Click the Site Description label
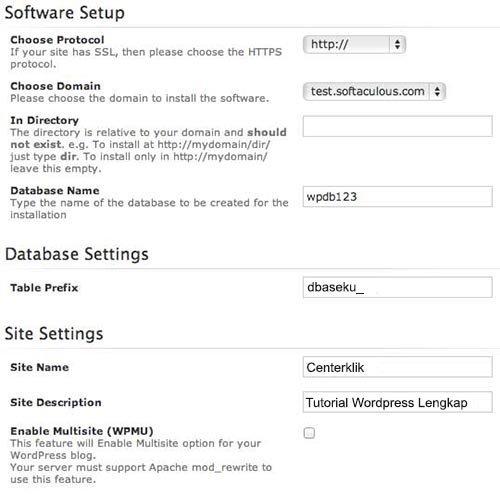Image resolution: width=500 pixels, height=494 pixels. [56, 402]
